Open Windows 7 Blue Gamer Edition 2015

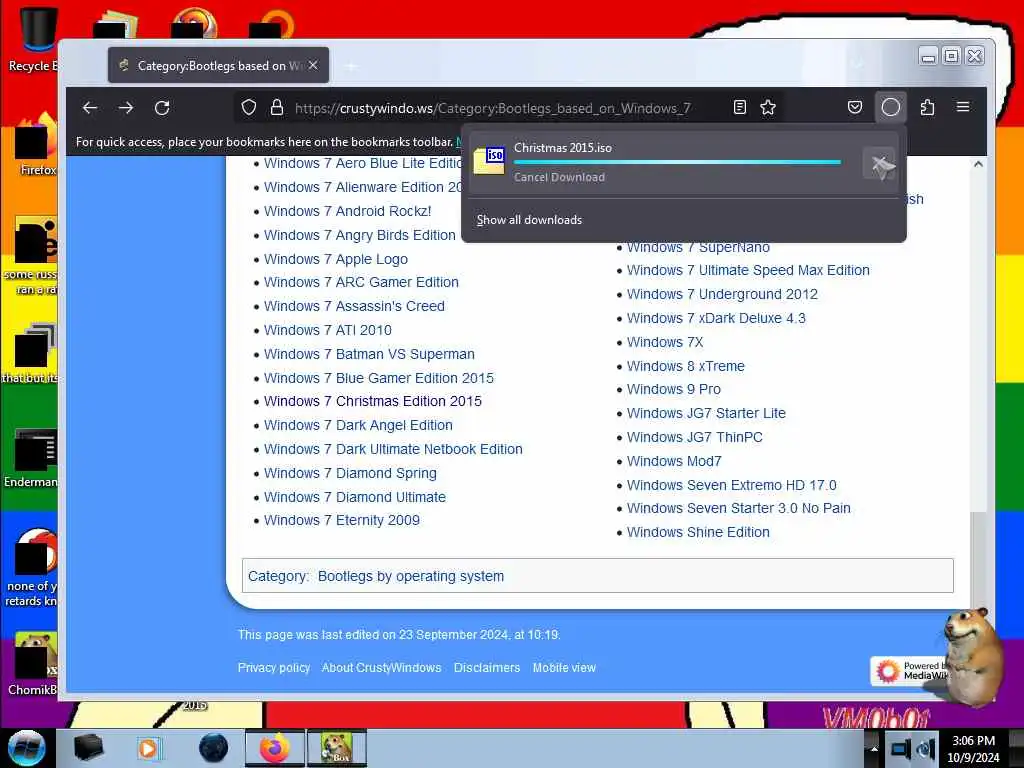379,378
